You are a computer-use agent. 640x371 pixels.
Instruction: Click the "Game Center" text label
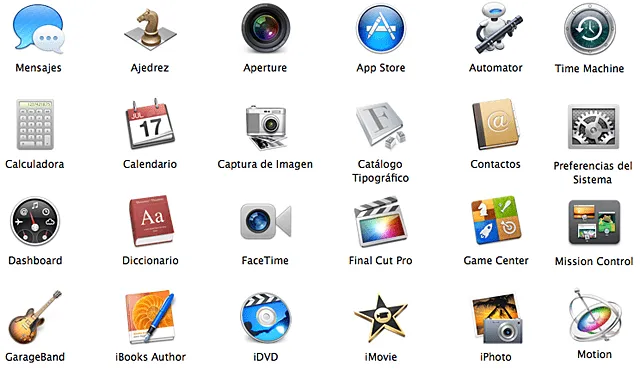(496, 260)
